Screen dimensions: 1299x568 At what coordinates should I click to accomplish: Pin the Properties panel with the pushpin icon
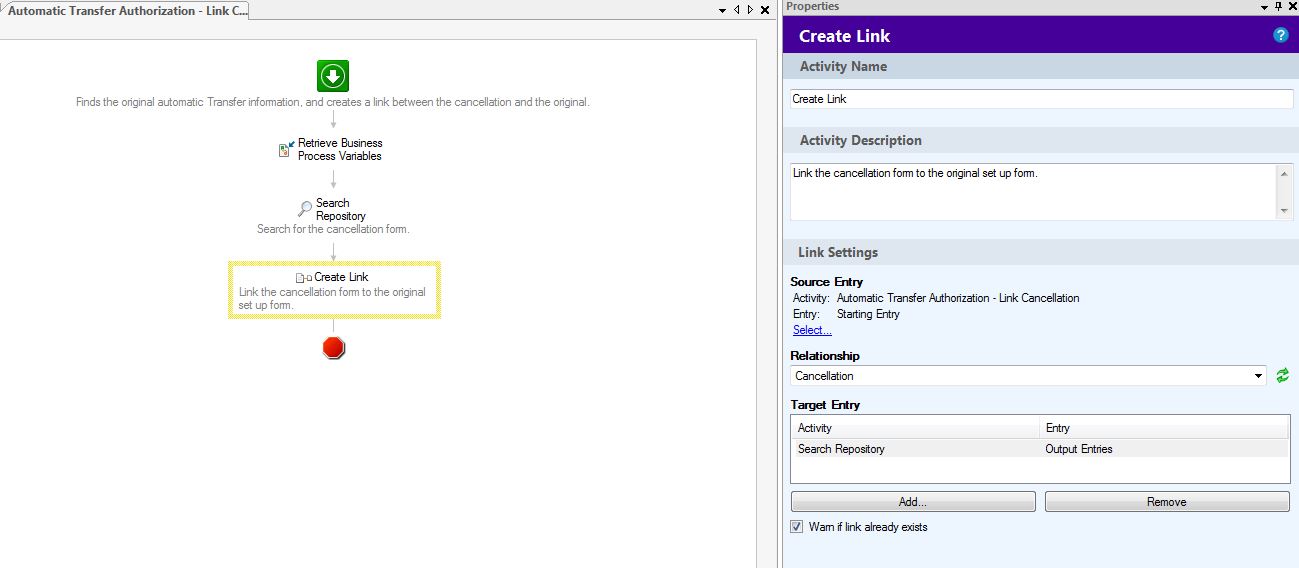pyautogui.click(x=1277, y=7)
